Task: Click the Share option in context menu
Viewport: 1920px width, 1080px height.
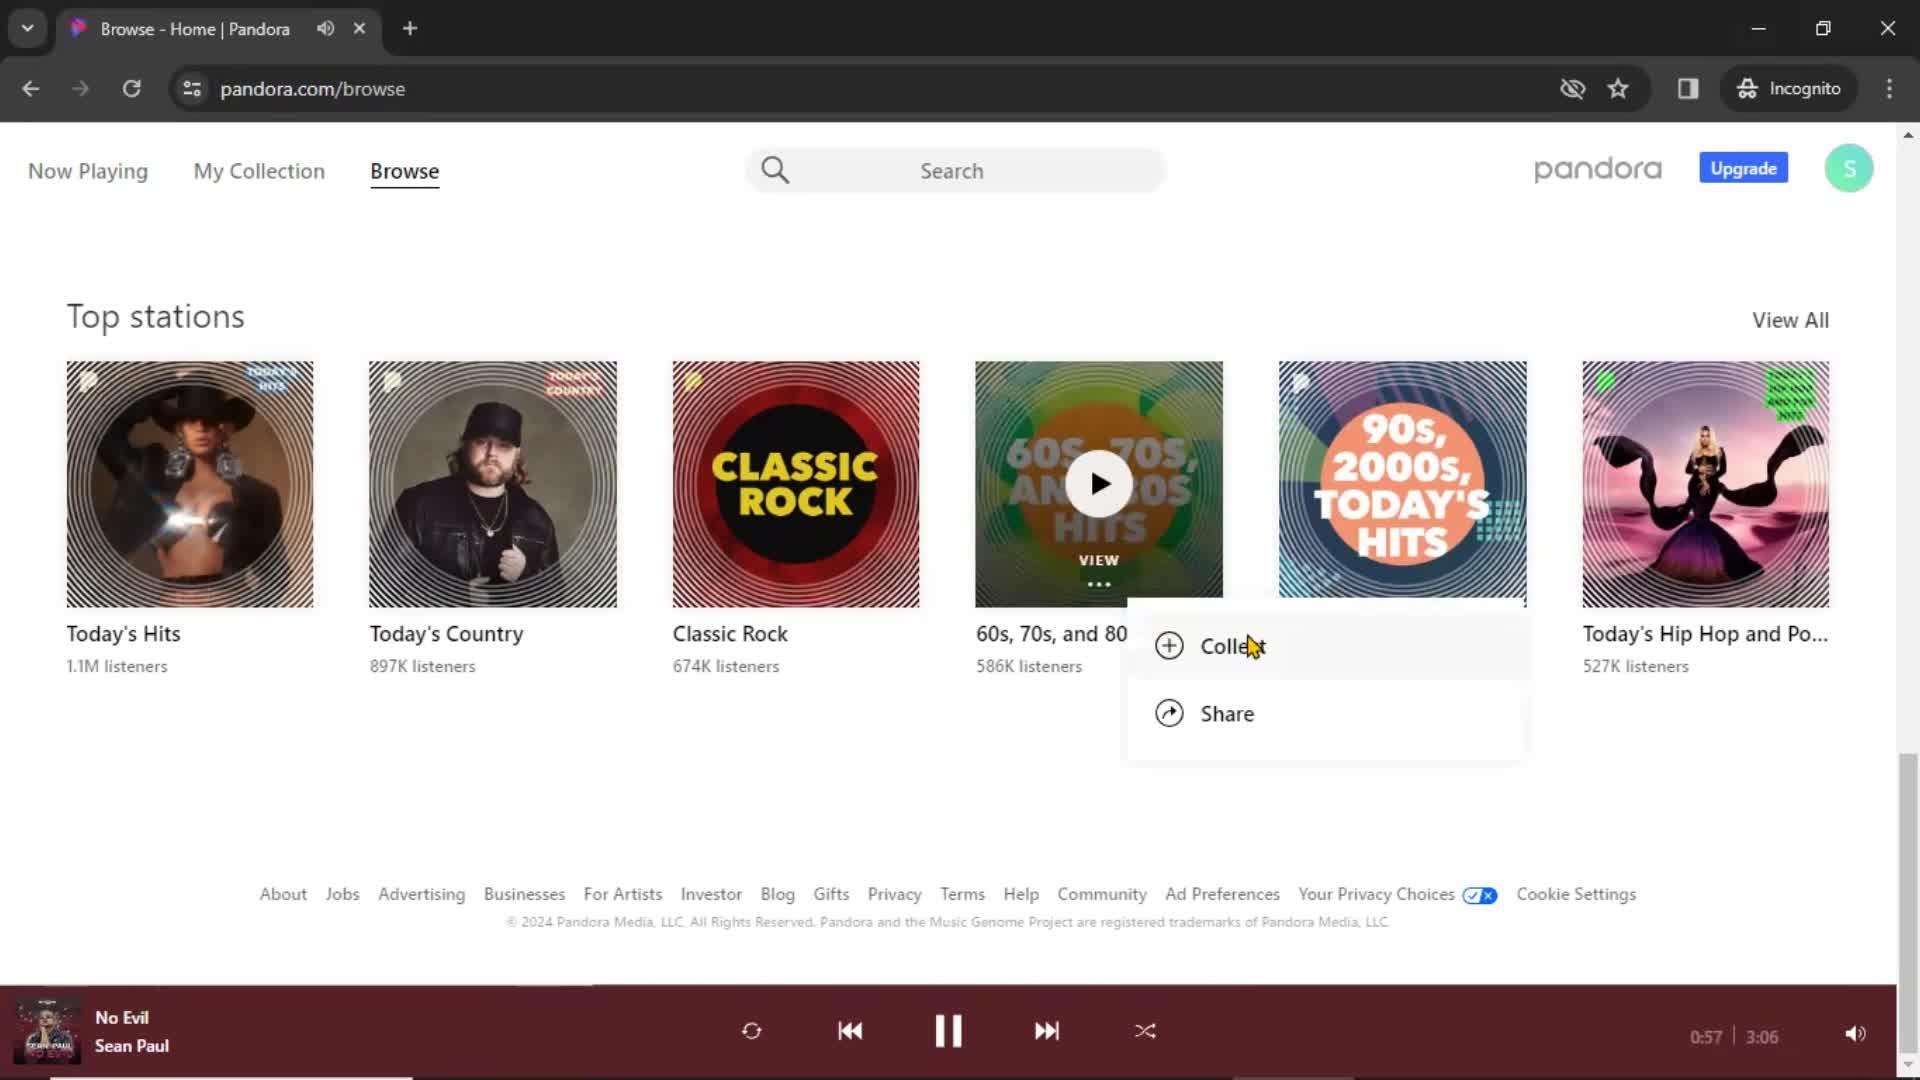Action: coord(1226,713)
